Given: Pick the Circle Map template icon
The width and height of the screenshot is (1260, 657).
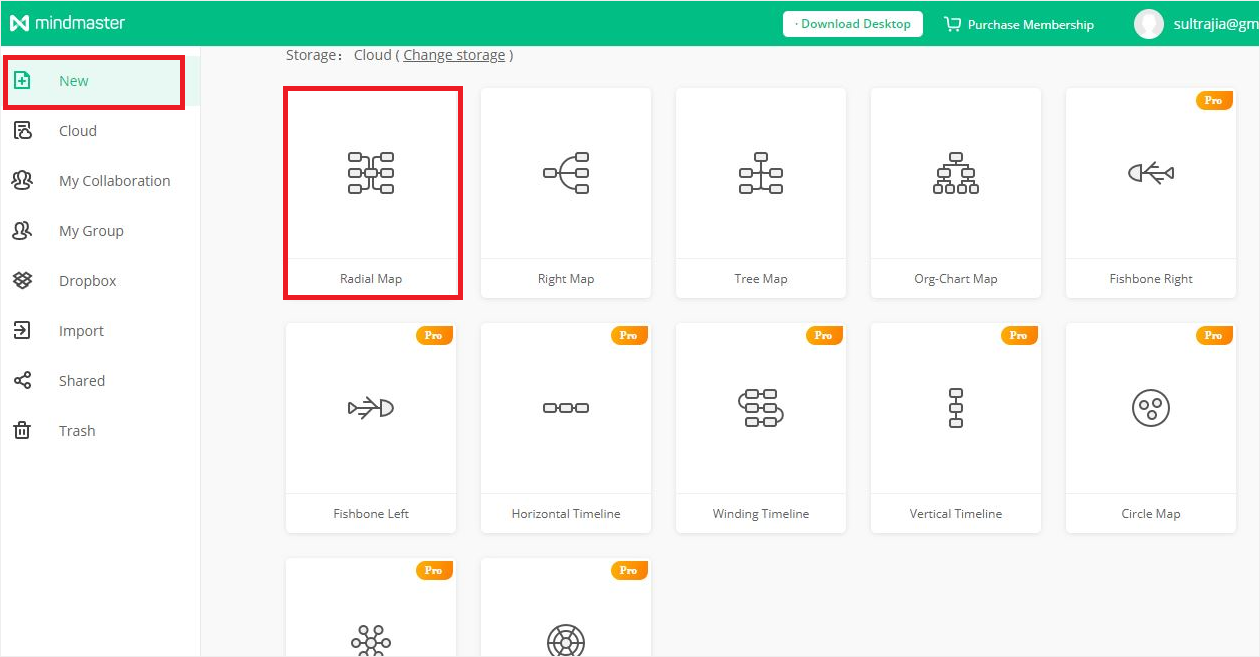Looking at the screenshot, I should (1151, 408).
